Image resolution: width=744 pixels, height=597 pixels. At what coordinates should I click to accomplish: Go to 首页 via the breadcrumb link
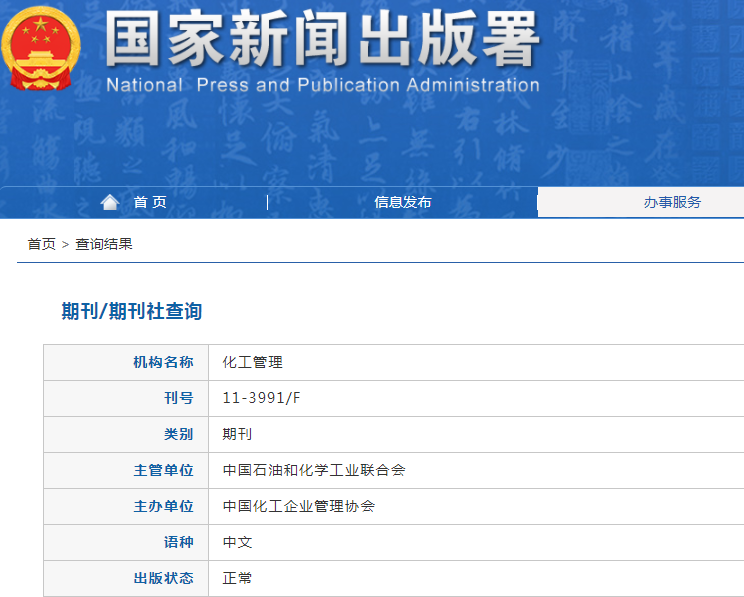point(41,244)
